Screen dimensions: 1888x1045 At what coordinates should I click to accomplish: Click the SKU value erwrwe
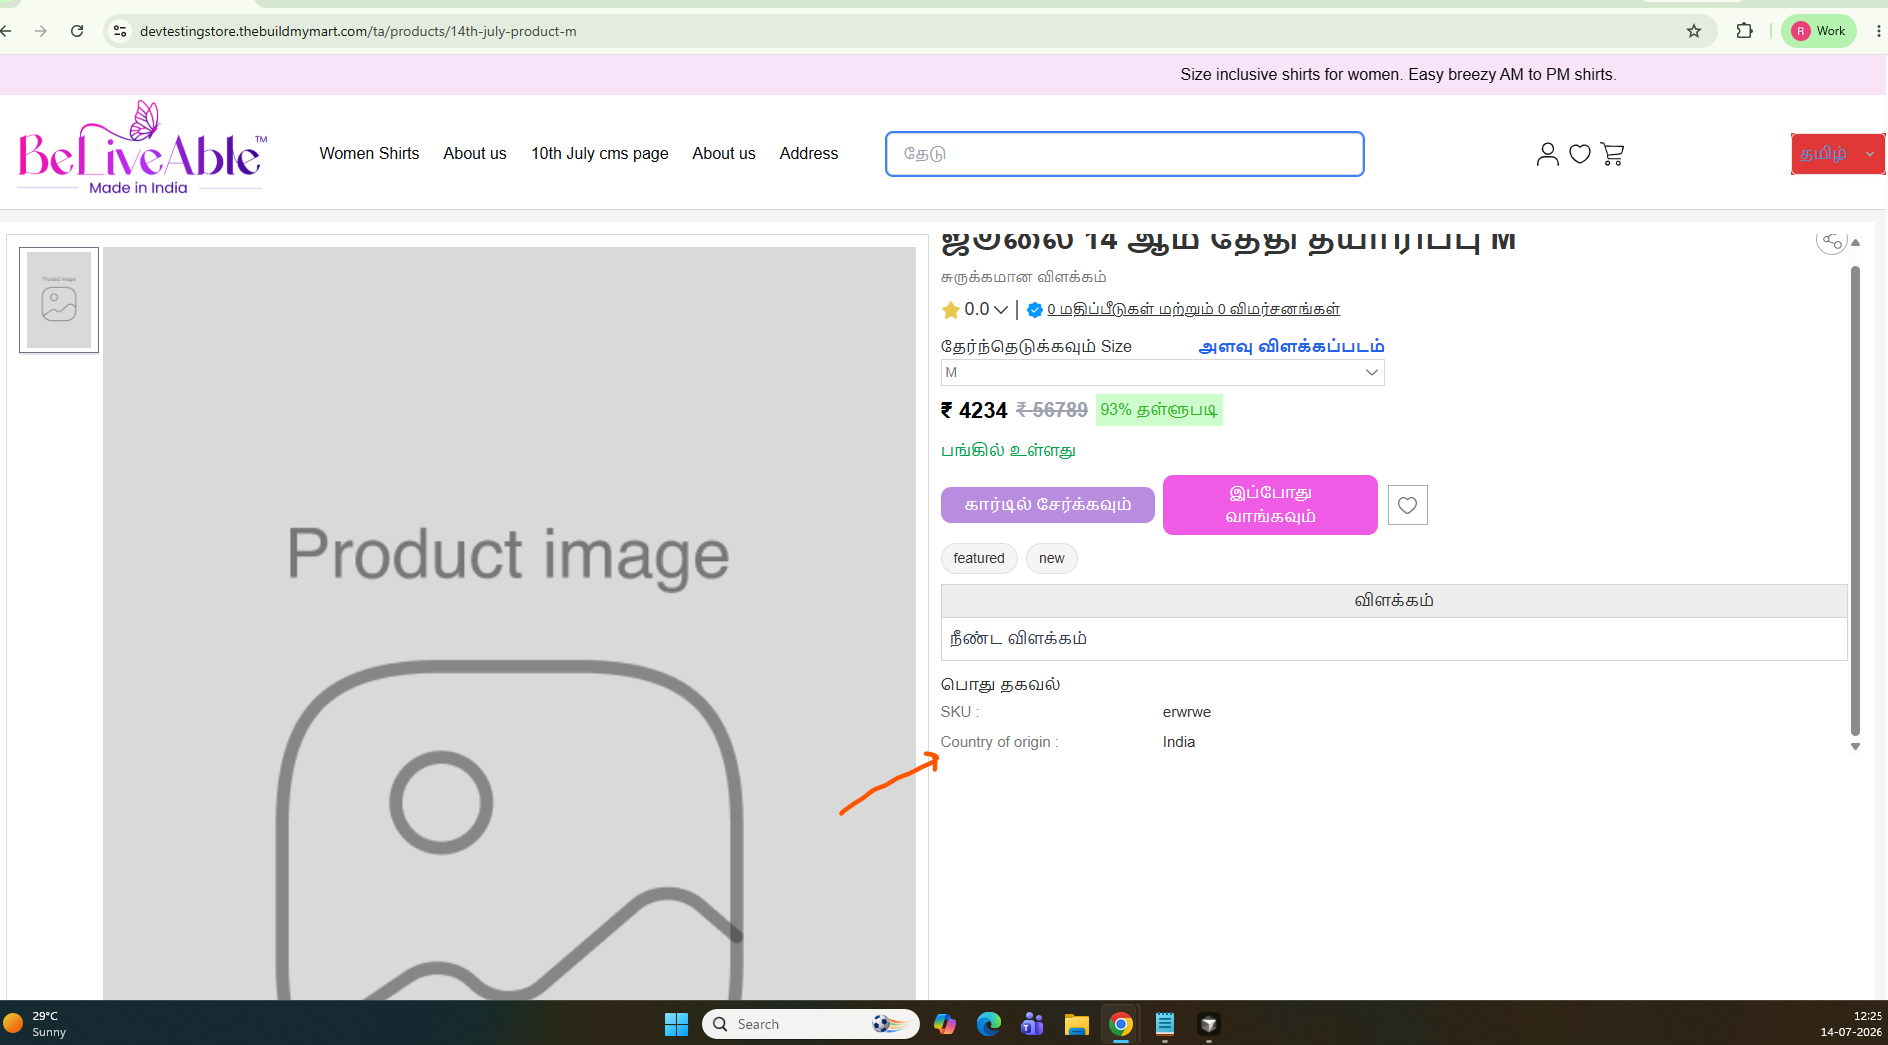pos(1187,712)
